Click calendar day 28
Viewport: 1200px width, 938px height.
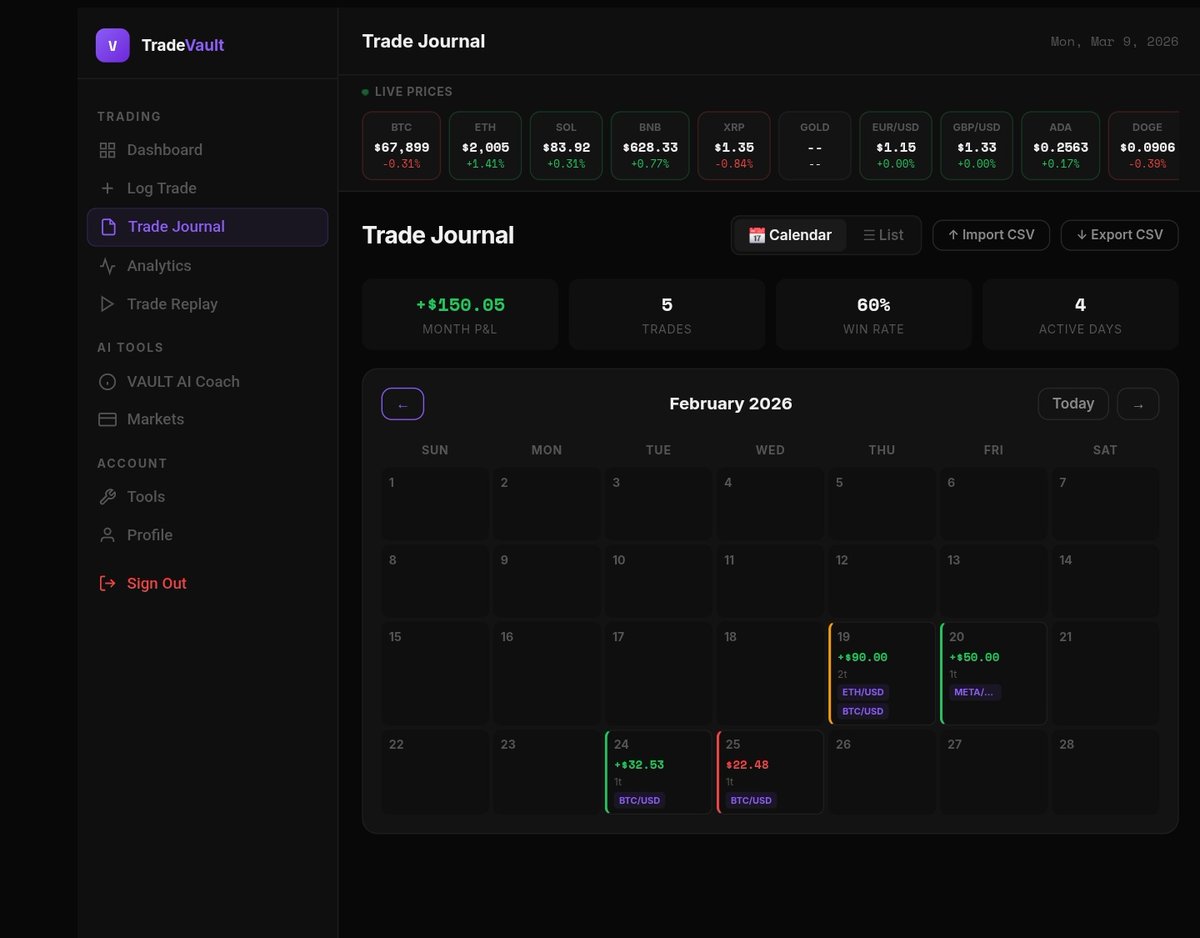click(x=1105, y=772)
